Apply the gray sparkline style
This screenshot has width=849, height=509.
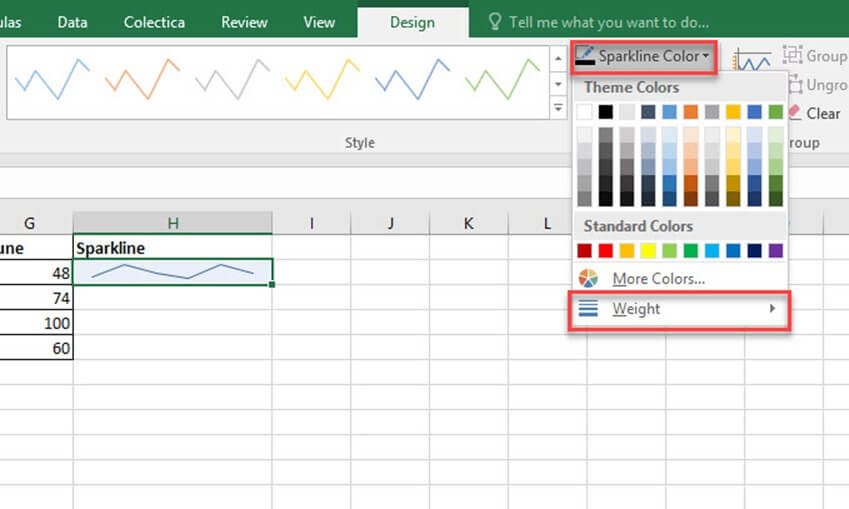pos(232,80)
